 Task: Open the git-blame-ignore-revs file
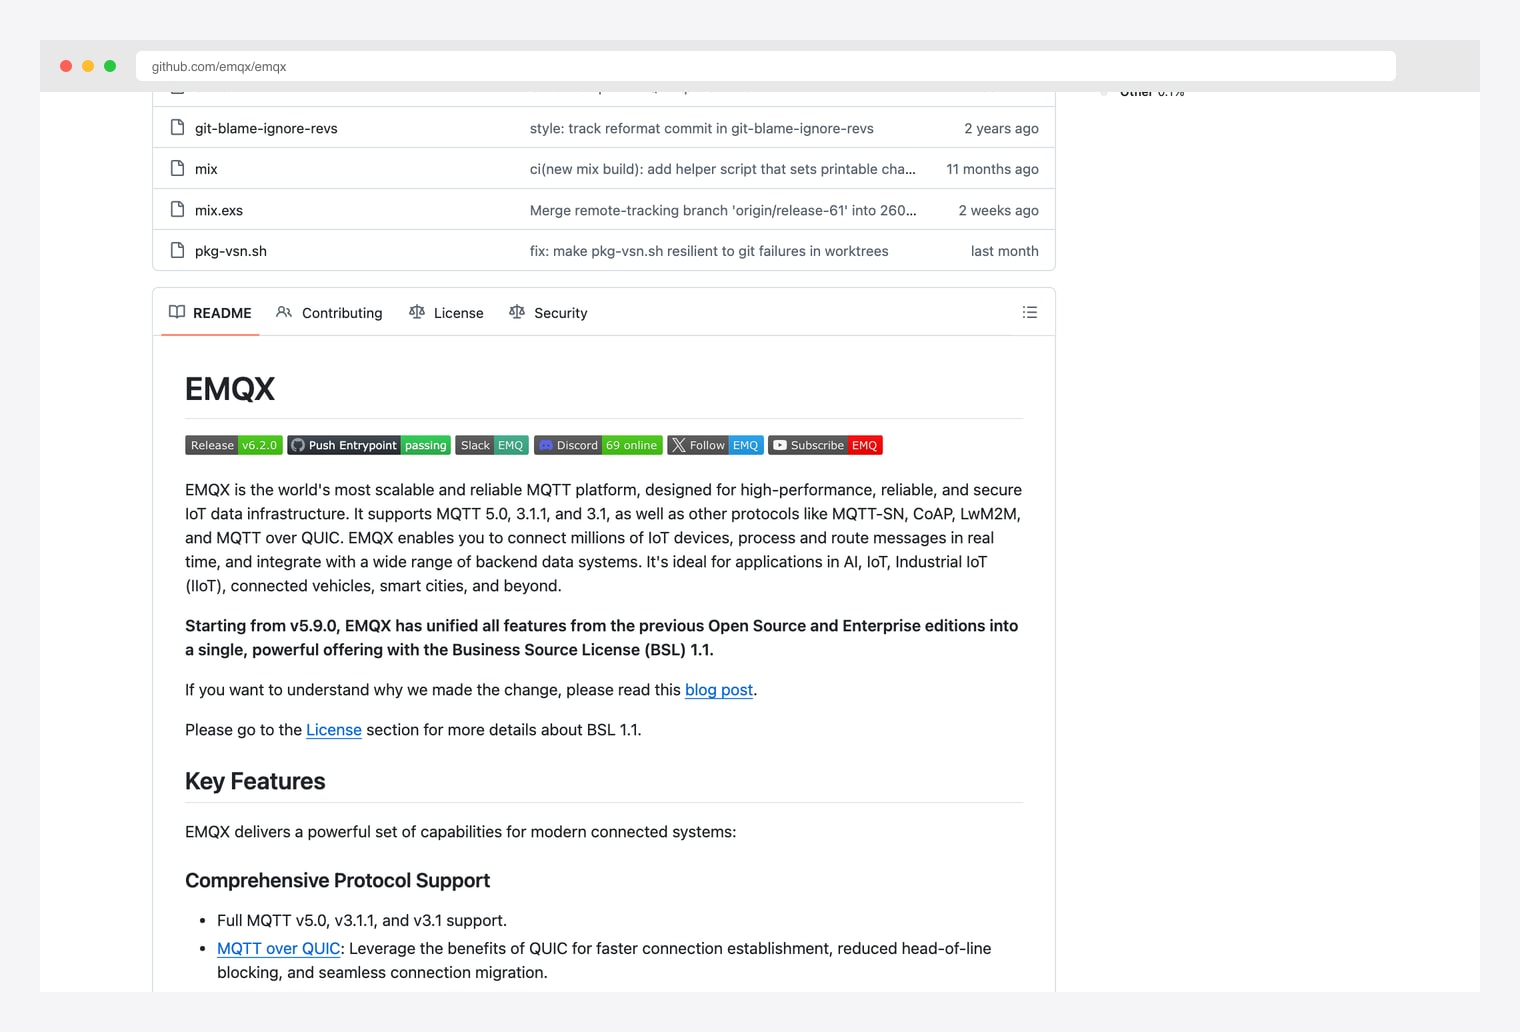point(266,128)
